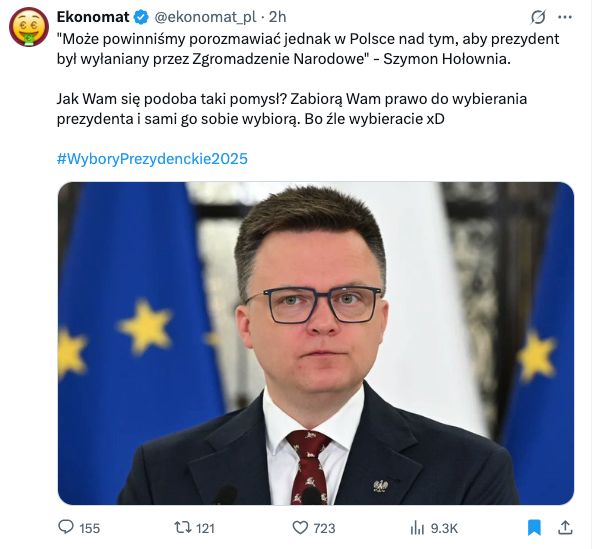Click the Ekonomat display name

pyautogui.click(x=93, y=17)
